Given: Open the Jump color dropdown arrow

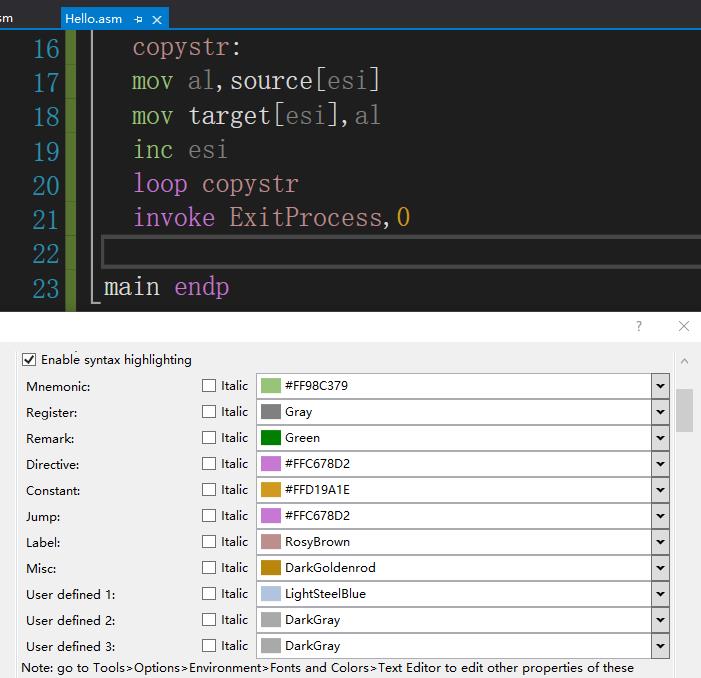Looking at the screenshot, I should tap(660, 515).
